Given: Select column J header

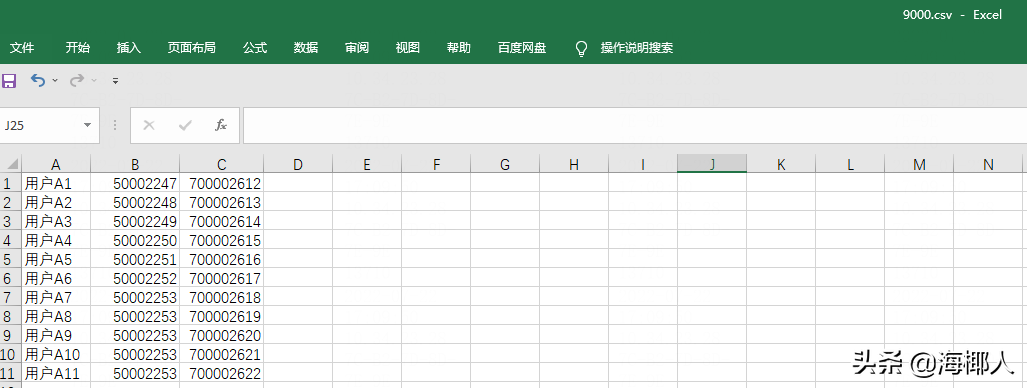Looking at the screenshot, I should (712, 165).
